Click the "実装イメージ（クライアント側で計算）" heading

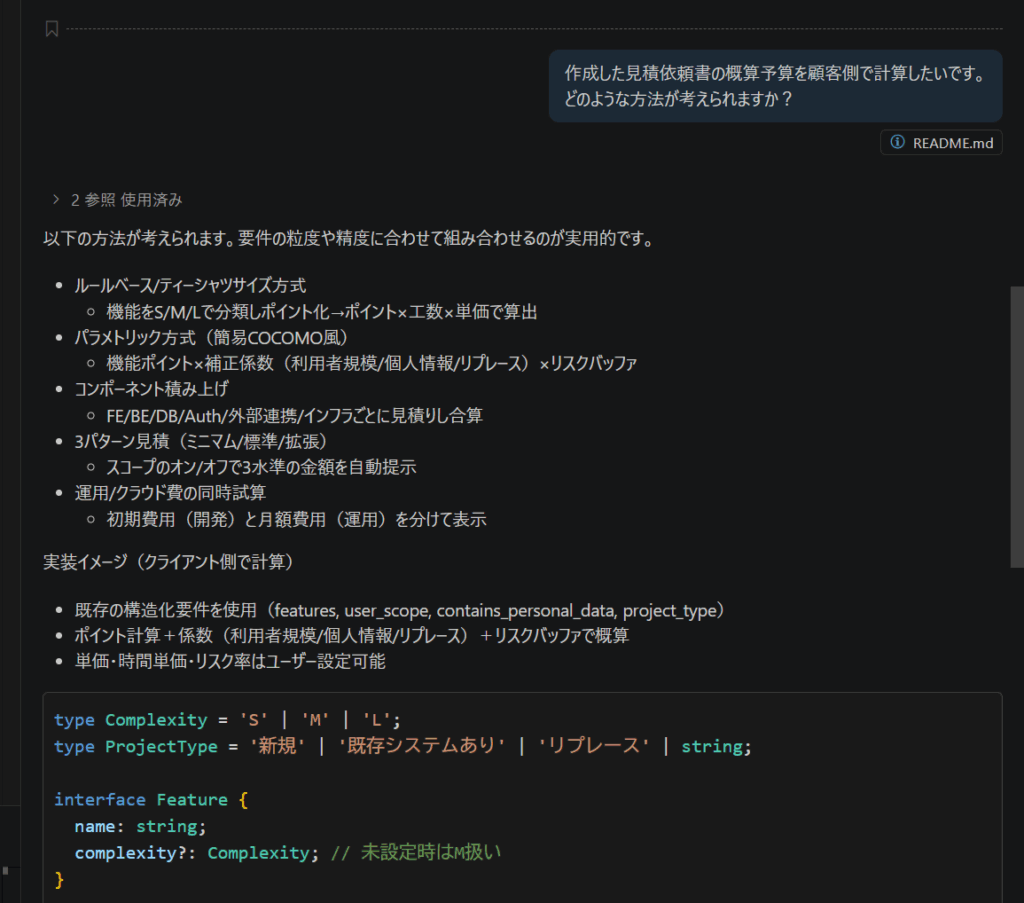tap(168, 562)
